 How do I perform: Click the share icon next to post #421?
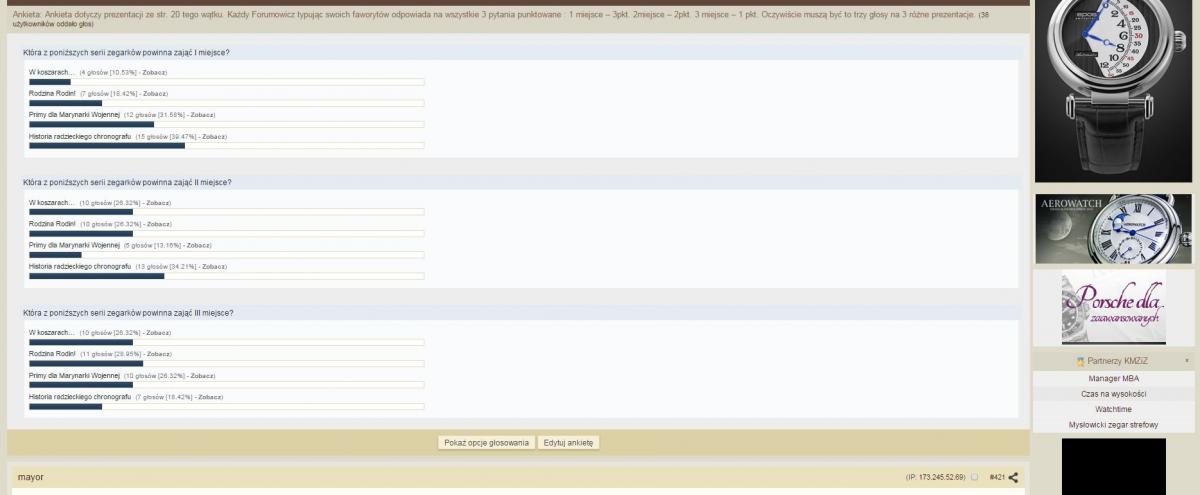[1013, 478]
